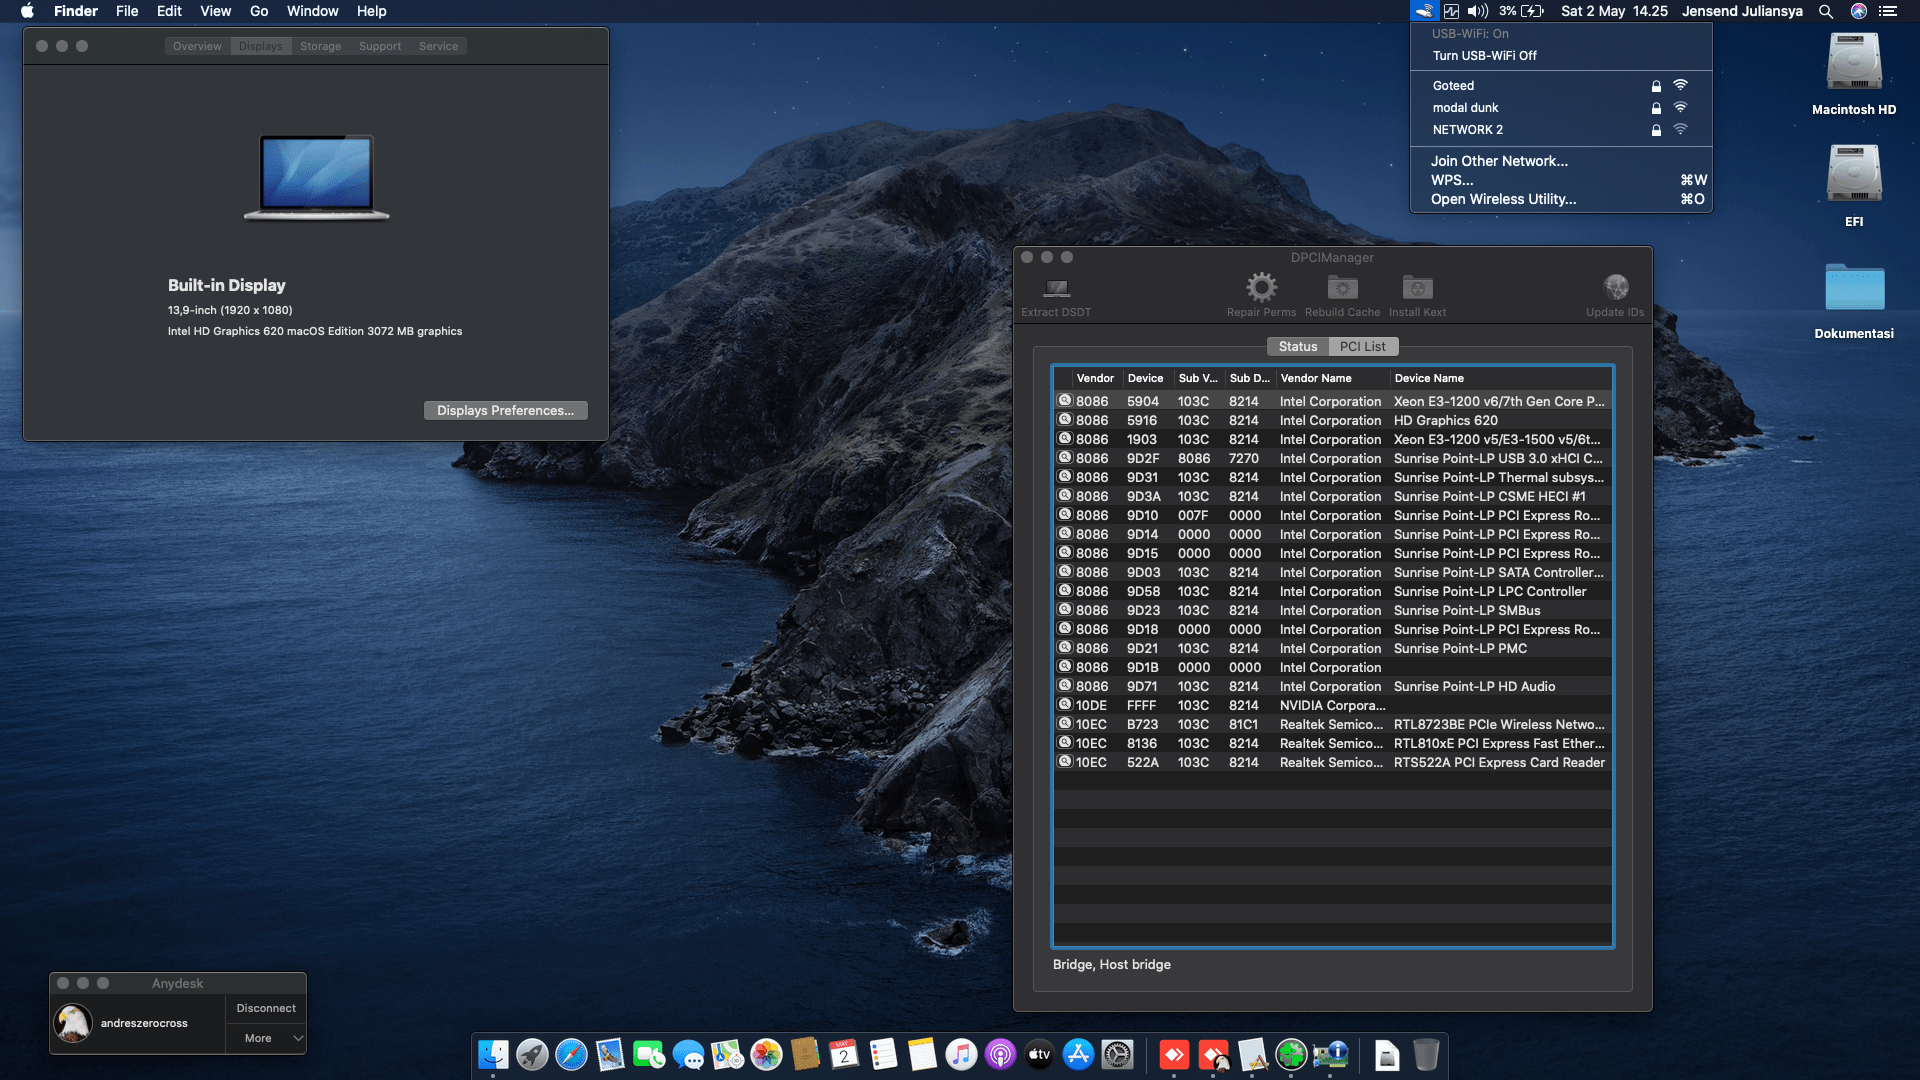The width and height of the screenshot is (1920, 1080).
Task: Open the File menu
Action: point(127,11)
